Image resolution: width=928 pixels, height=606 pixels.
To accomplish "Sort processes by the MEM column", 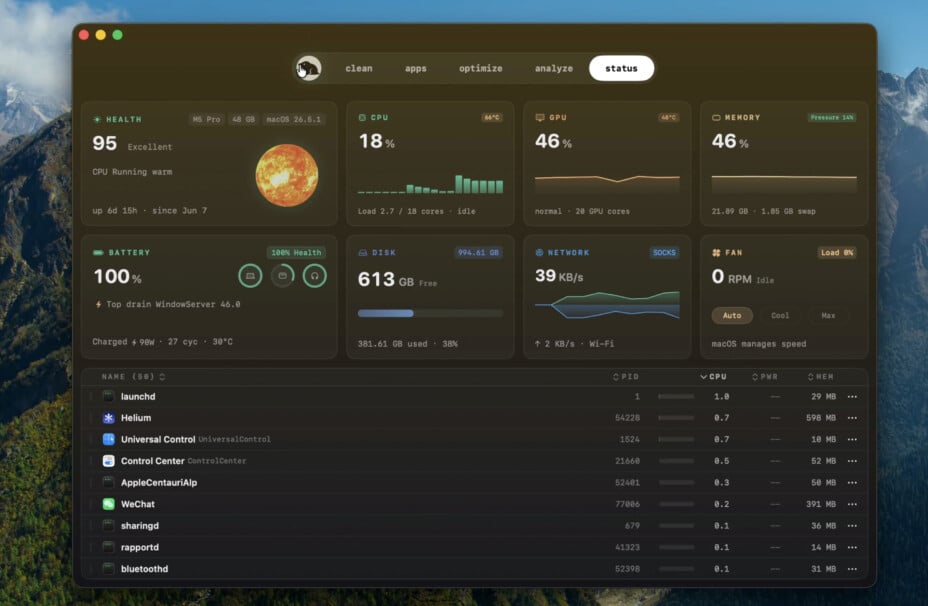I will (x=821, y=377).
